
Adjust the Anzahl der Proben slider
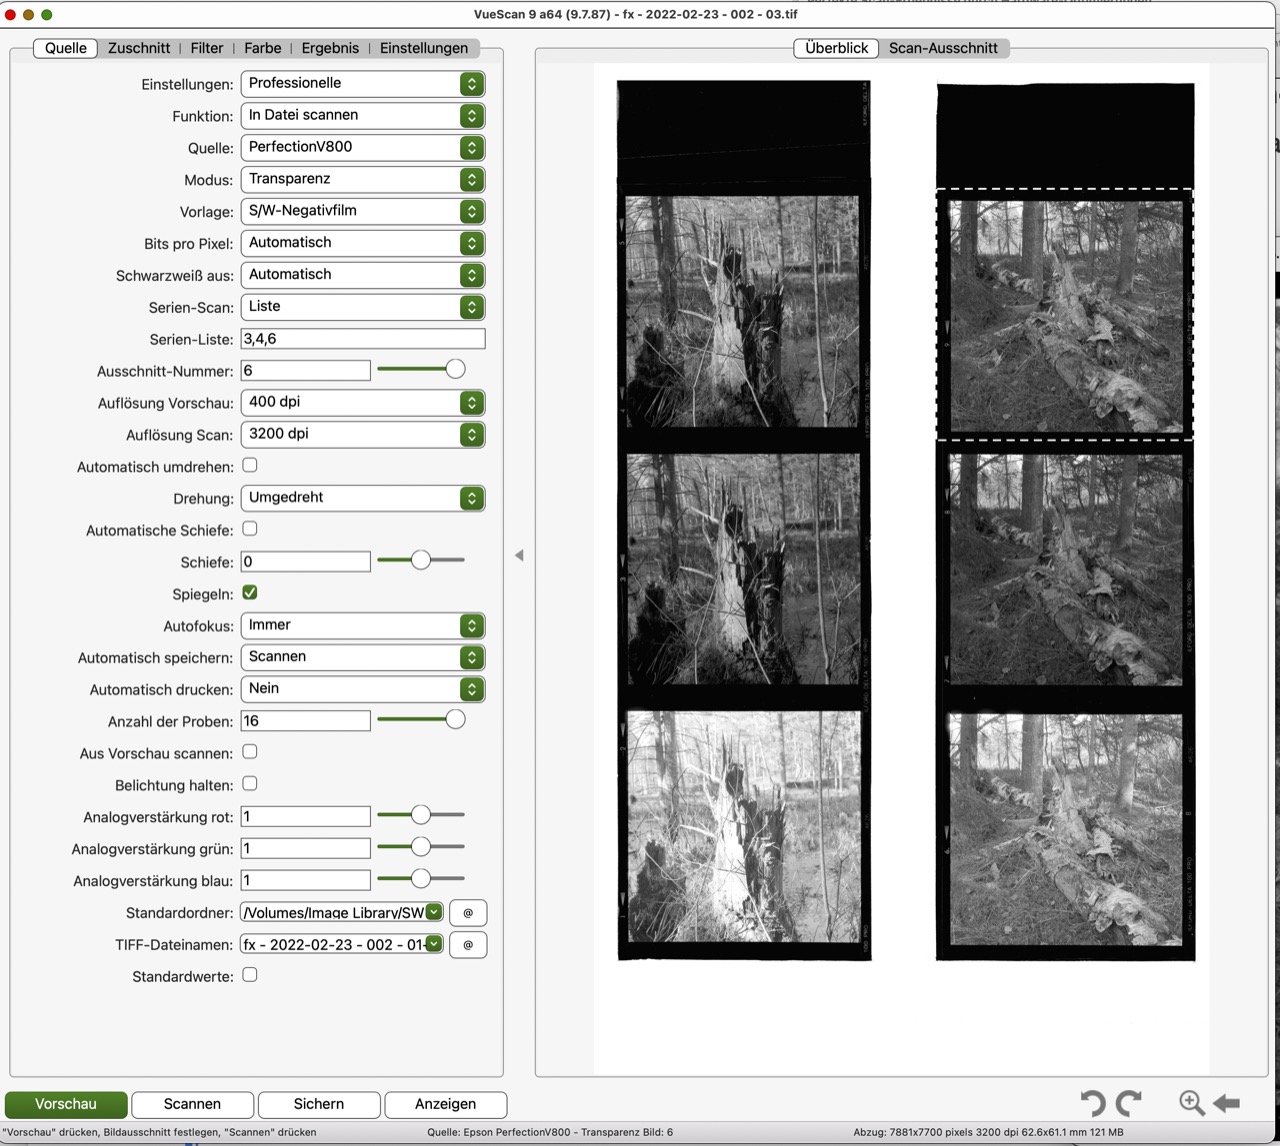[455, 719]
